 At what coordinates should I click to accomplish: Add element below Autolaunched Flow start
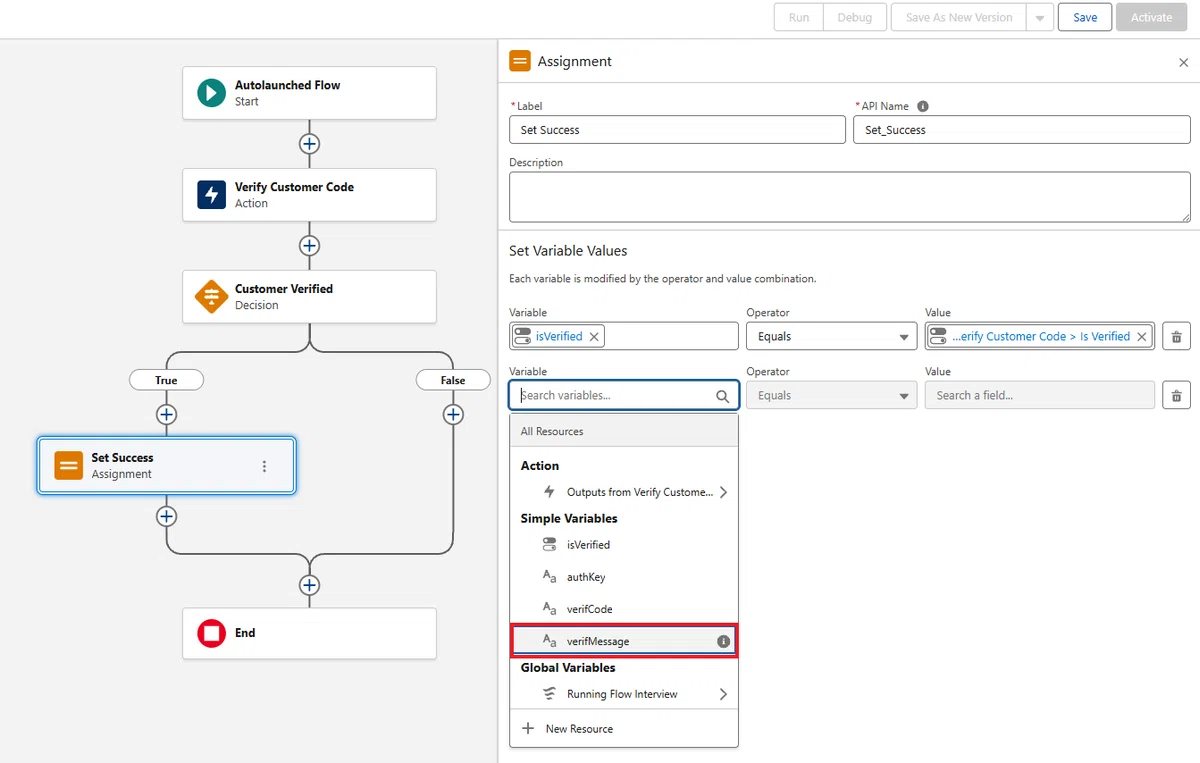[310, 144]
